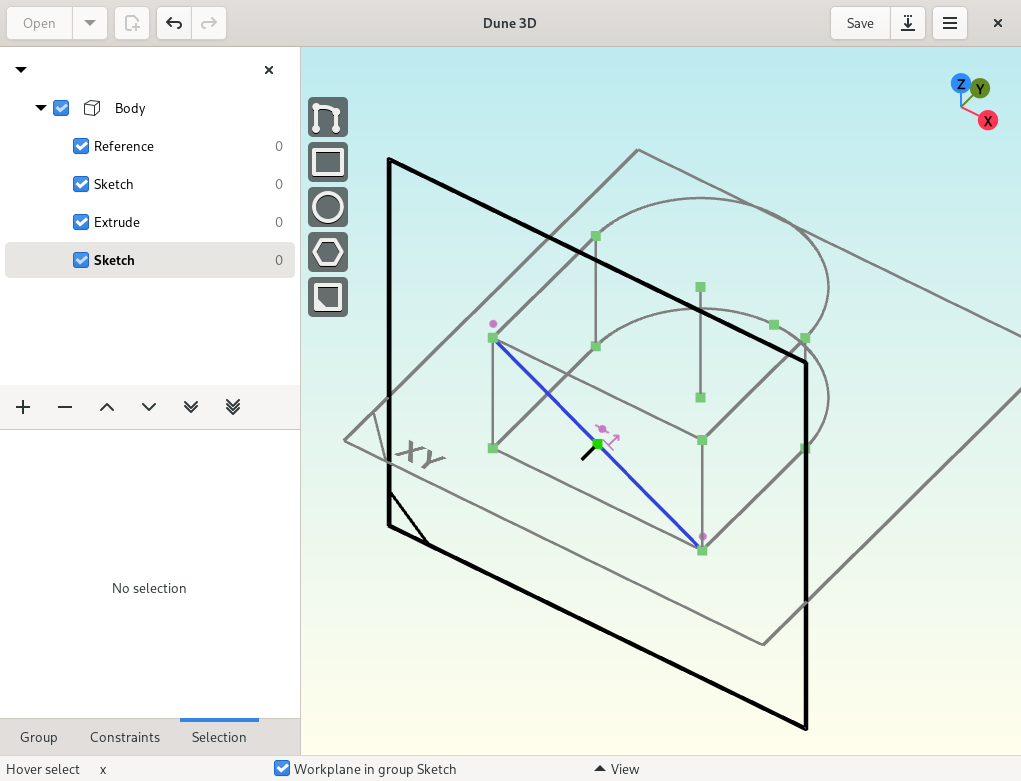This screenshot has width=1021, height=781.
Task: Open the dropdown arrow next to Open
Action: coord(90,23)
